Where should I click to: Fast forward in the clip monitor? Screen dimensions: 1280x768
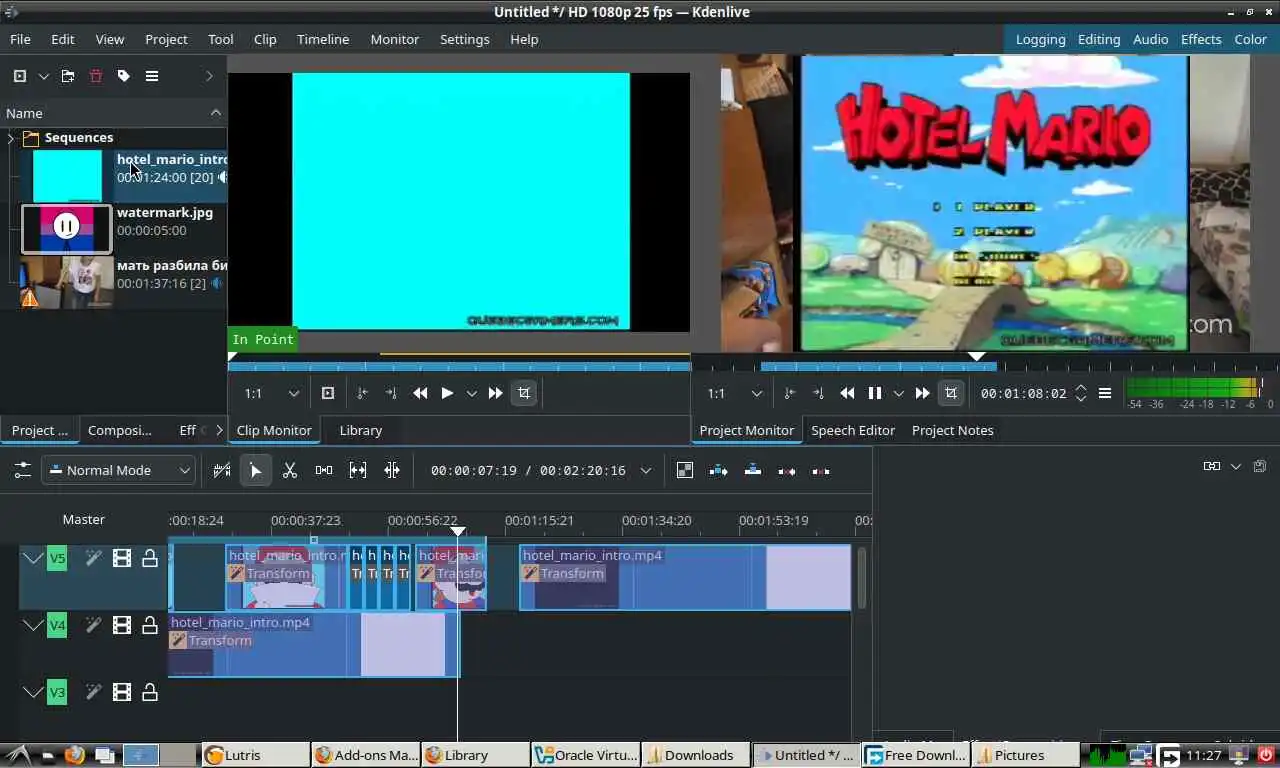point(495,393)
